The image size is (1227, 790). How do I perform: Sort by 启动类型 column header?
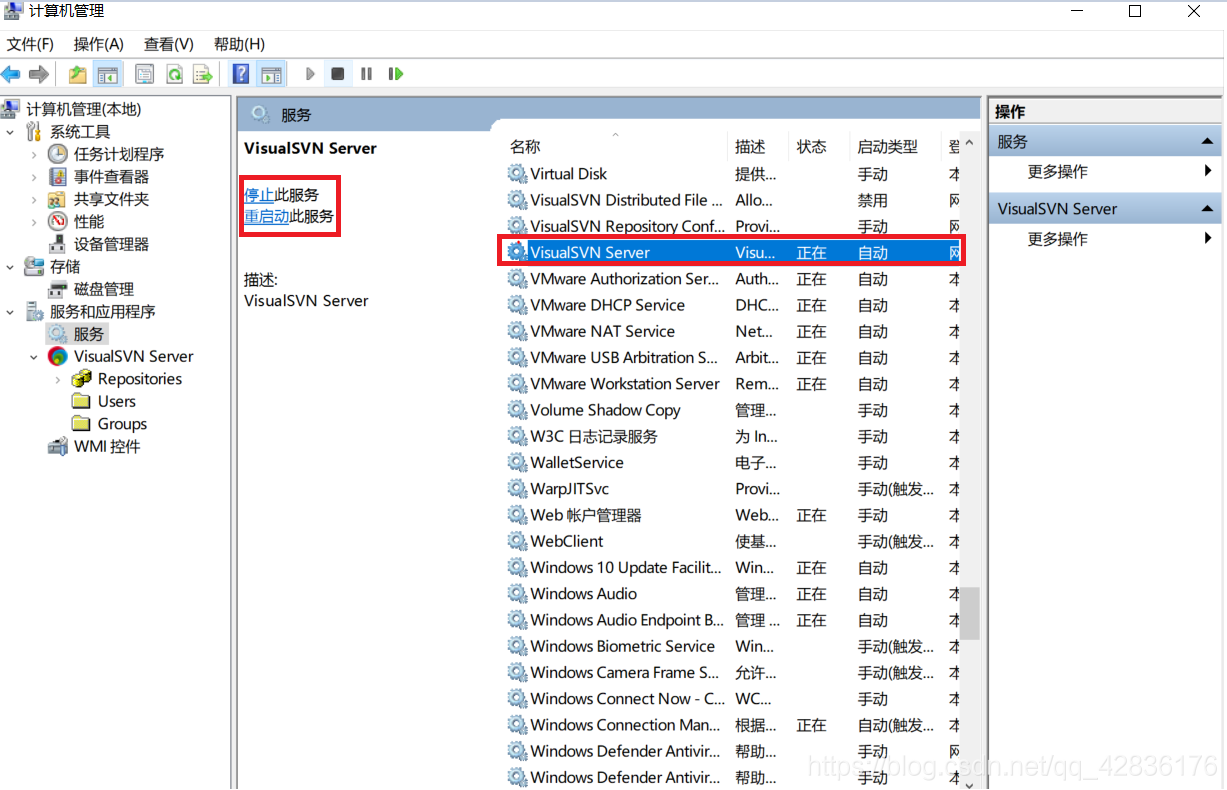[887, 147]
